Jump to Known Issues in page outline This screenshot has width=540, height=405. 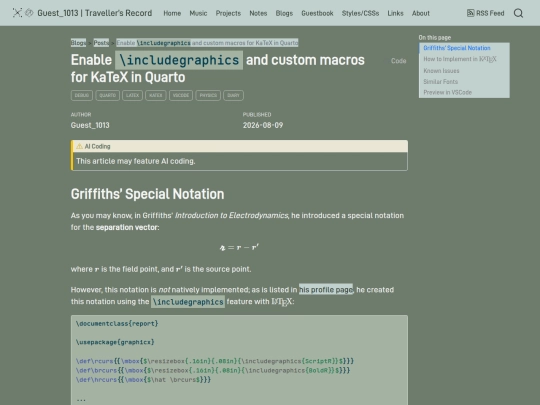point(441,71)
